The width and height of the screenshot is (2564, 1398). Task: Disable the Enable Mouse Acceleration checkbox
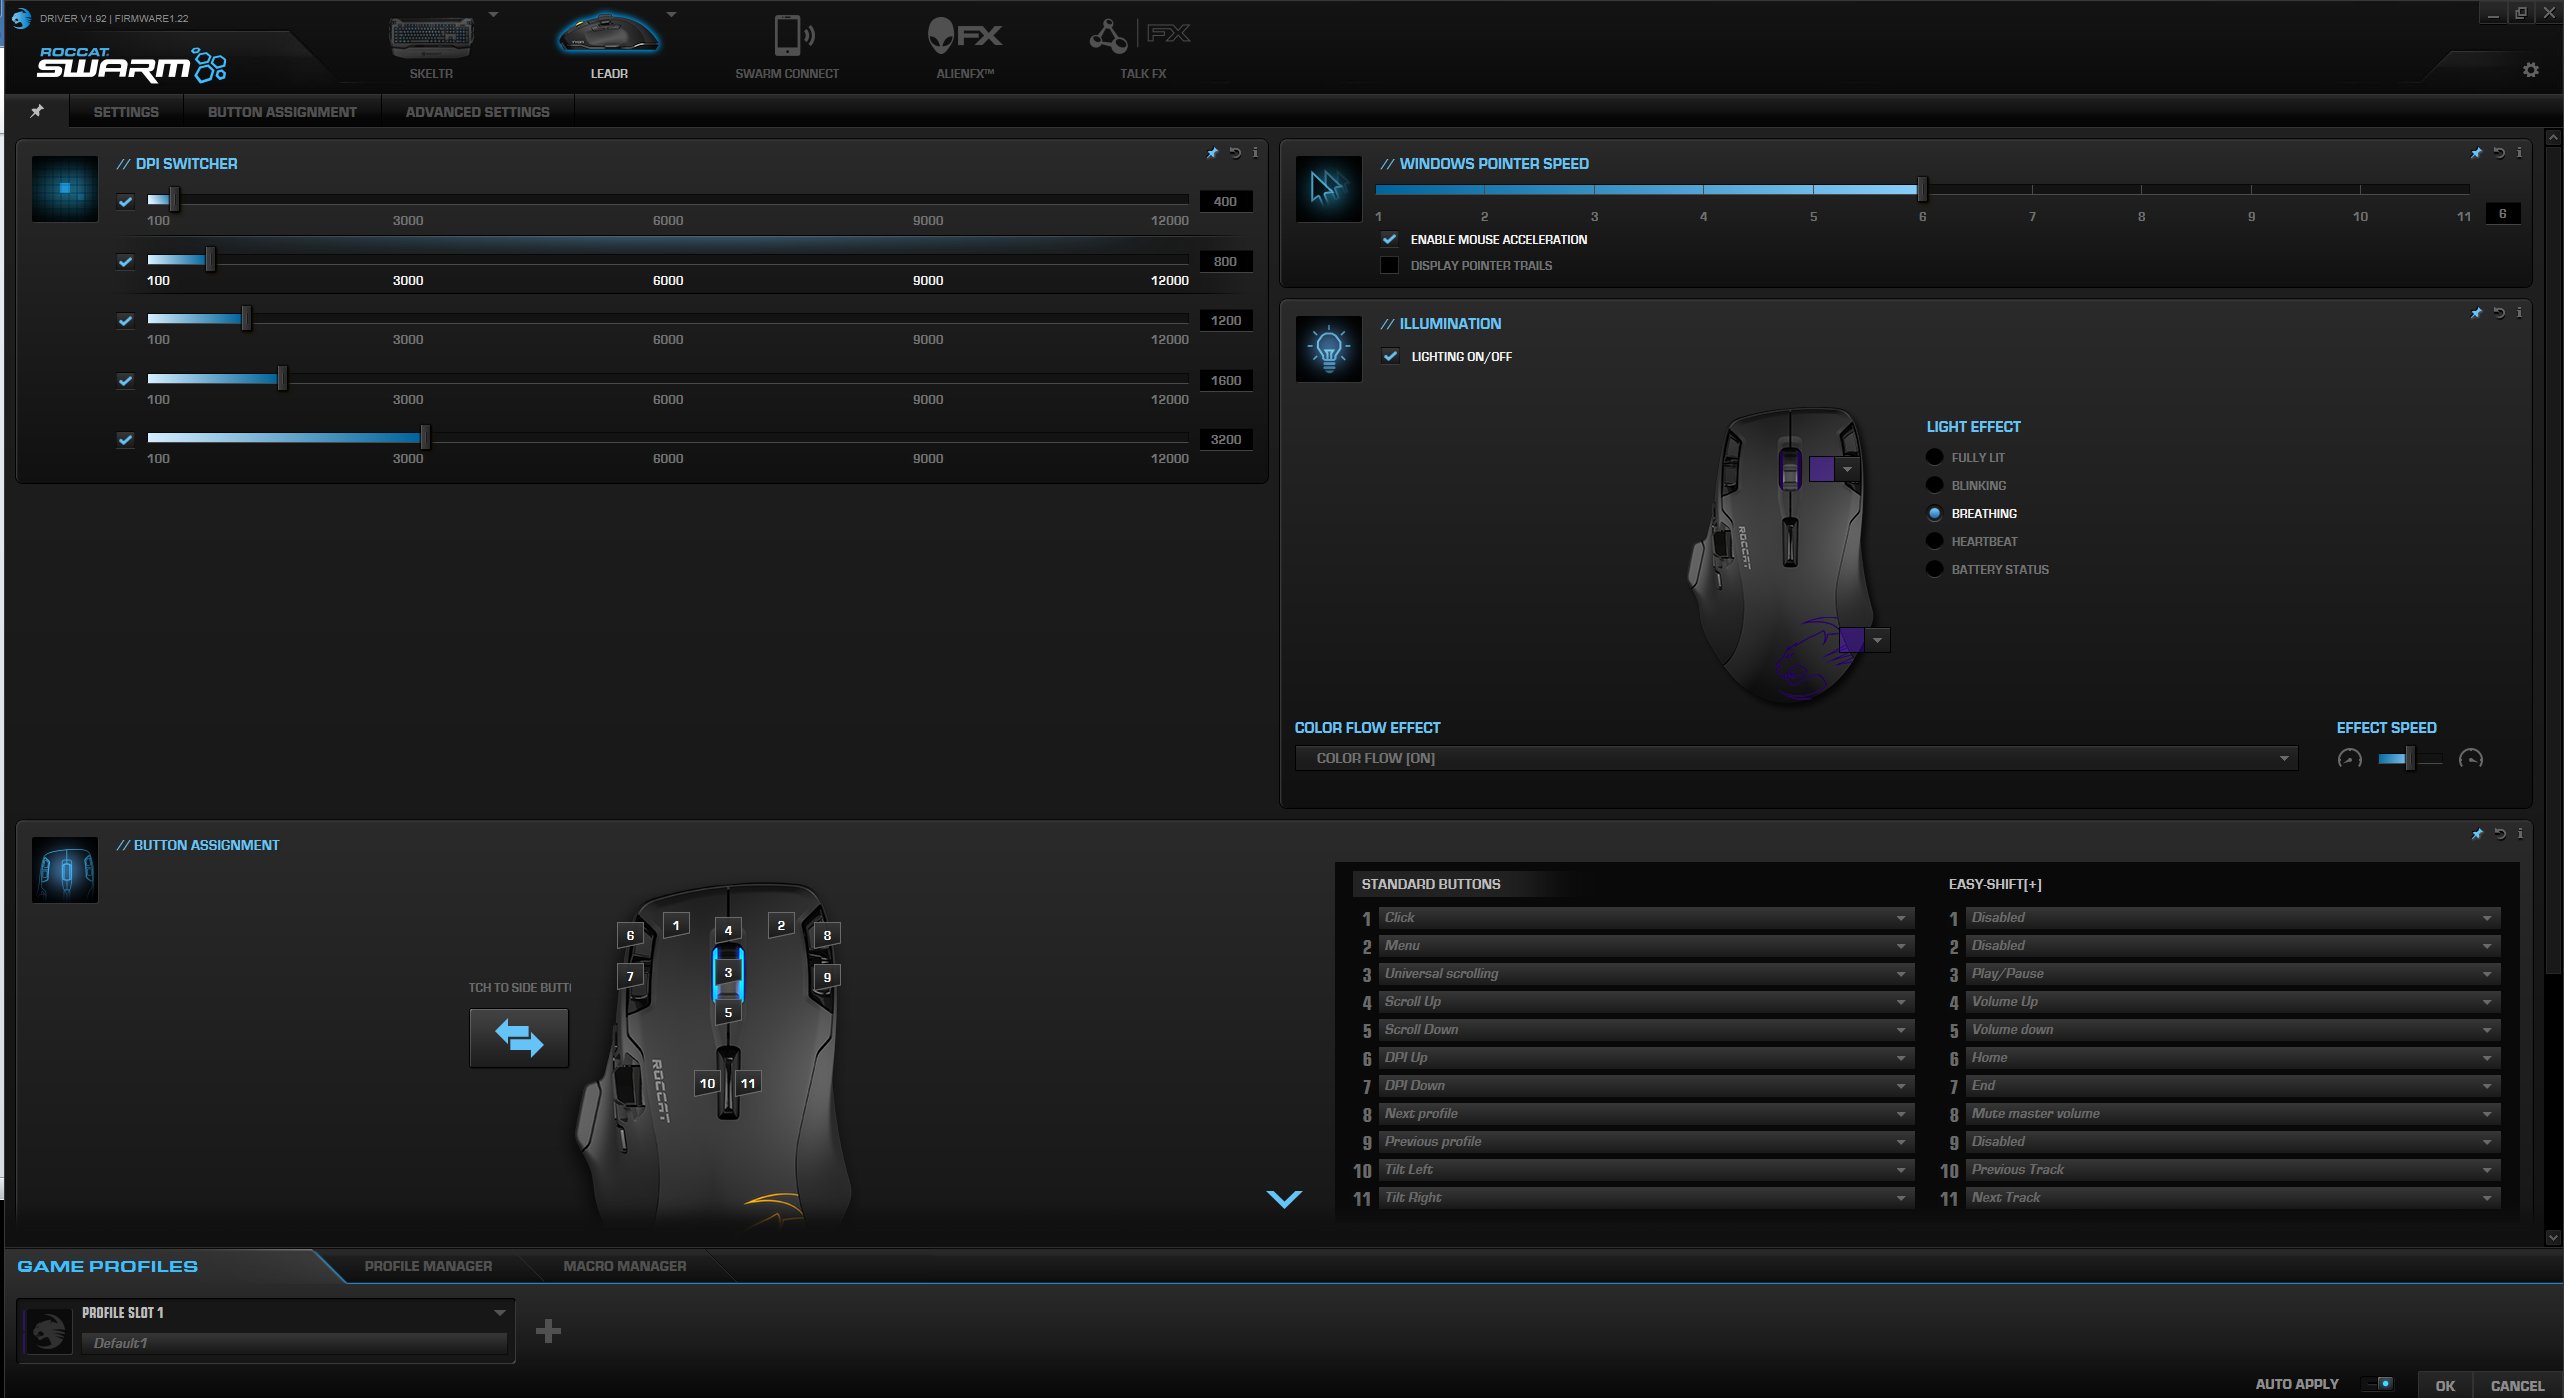coord(1389,239)
